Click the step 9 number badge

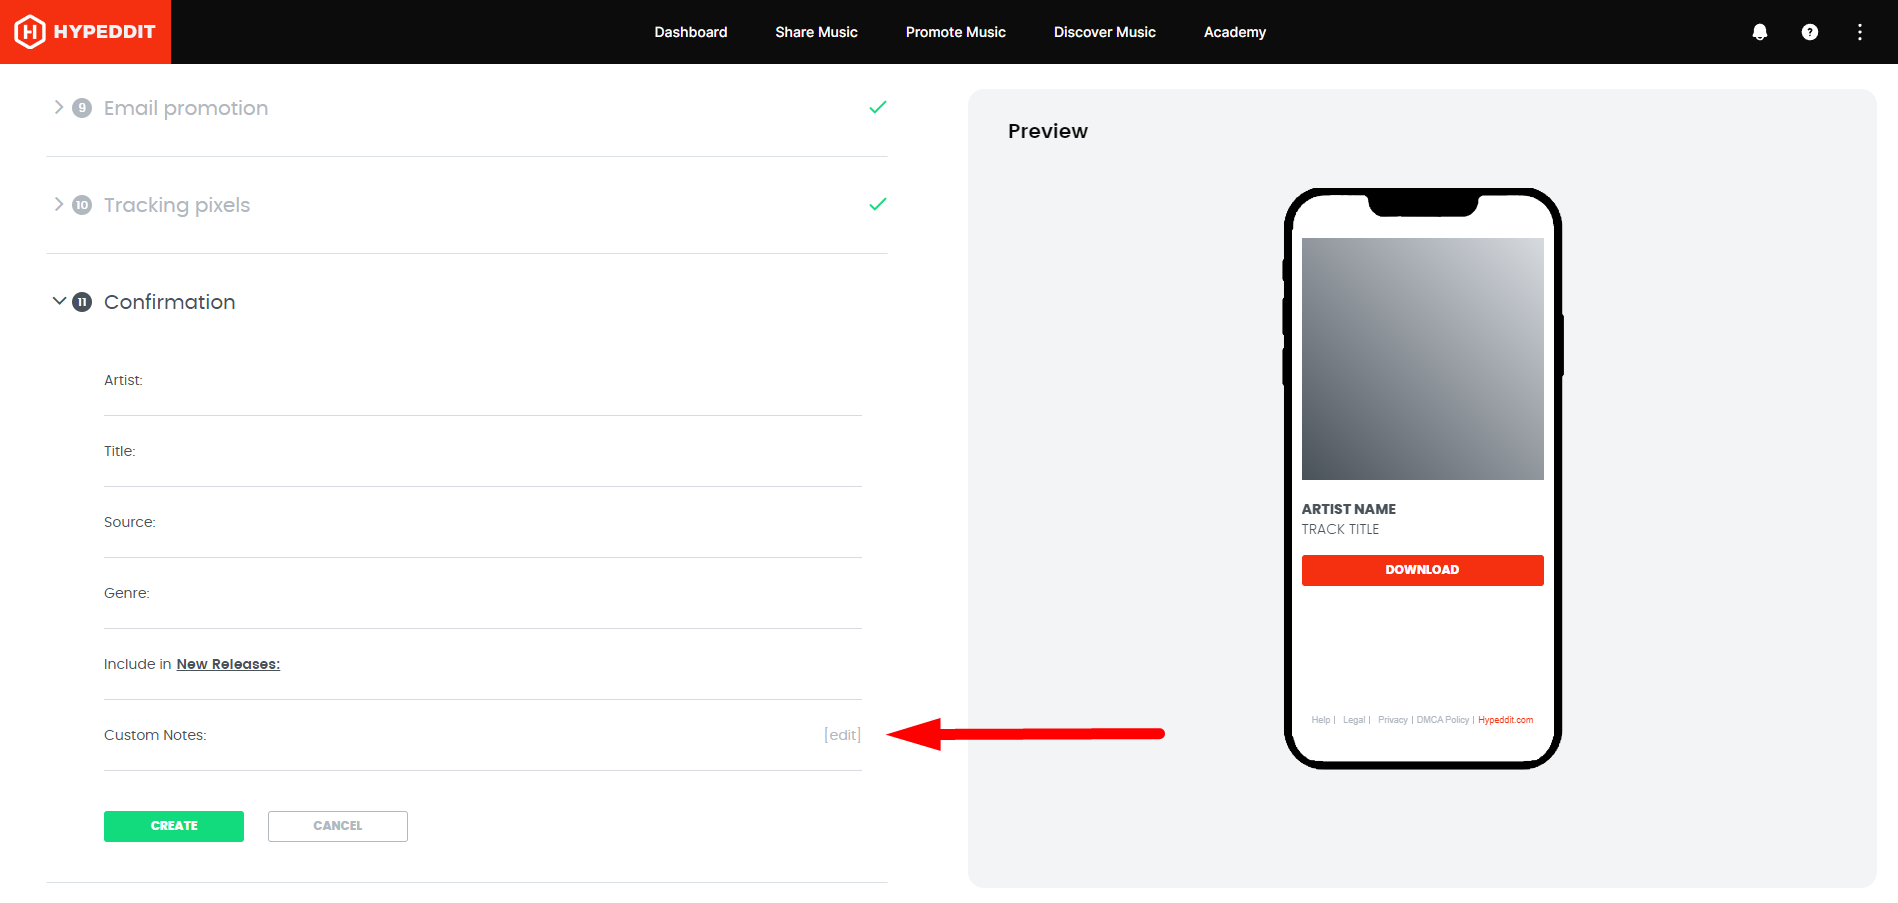coord(82,108)
